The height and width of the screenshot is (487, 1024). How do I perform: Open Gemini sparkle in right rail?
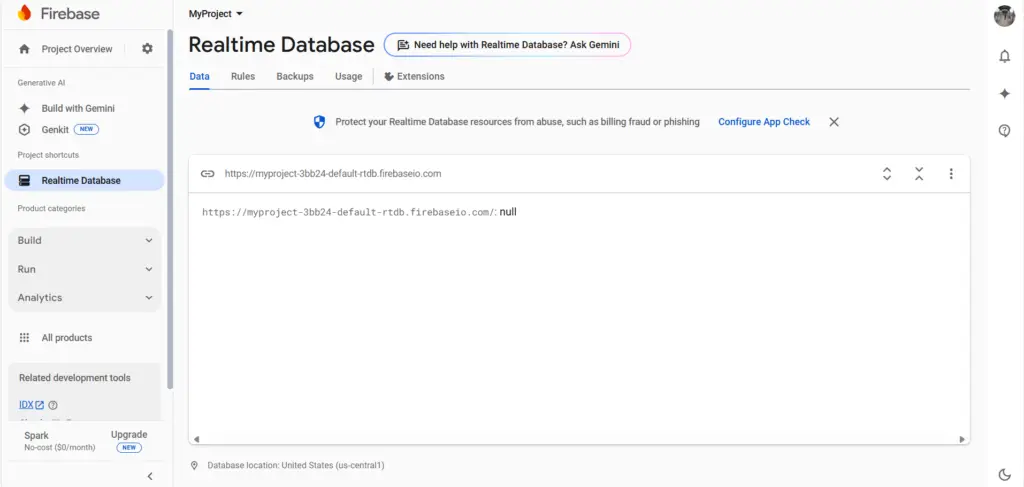click(x=1004, y=94)
